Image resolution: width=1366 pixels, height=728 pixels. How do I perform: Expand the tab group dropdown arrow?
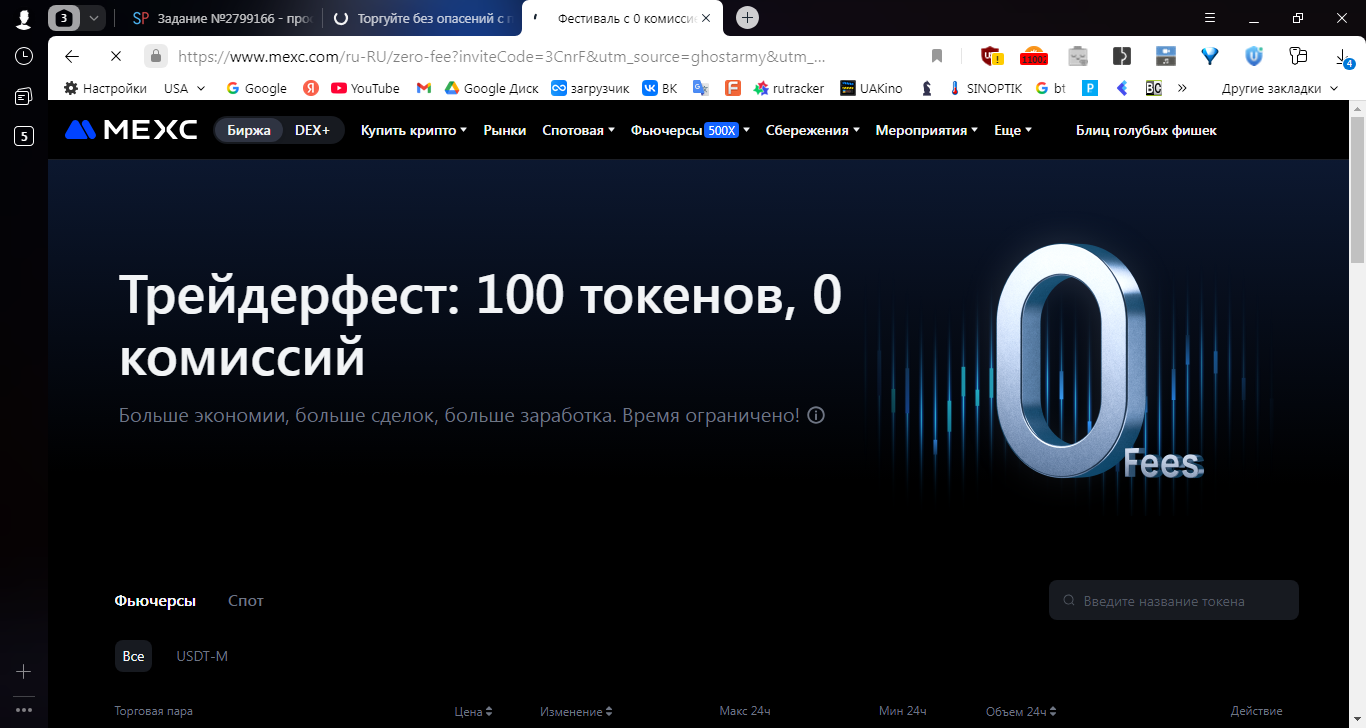click(x=94, y=18)
